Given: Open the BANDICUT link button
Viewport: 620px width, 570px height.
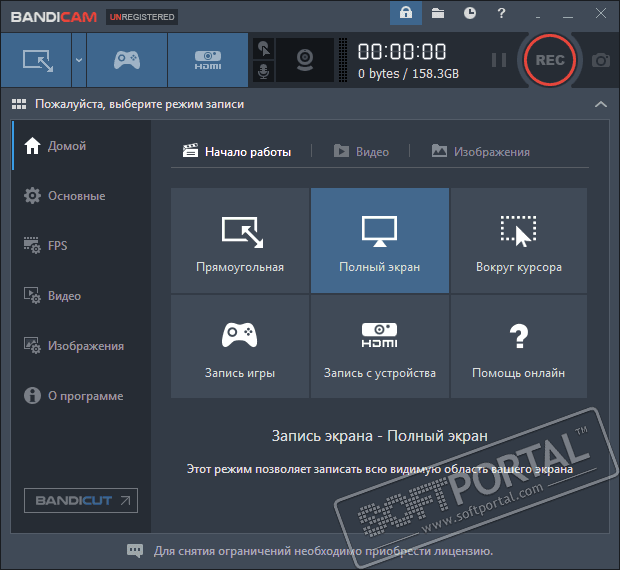Looking at the screenshot, I should pyautogui.click(x=81, y=500).
